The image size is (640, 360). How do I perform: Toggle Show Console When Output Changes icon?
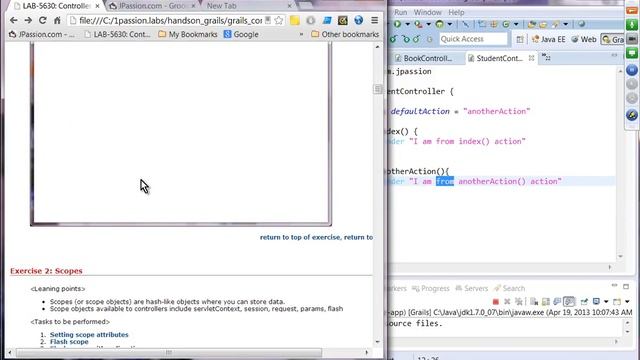[x=557, y=302]
